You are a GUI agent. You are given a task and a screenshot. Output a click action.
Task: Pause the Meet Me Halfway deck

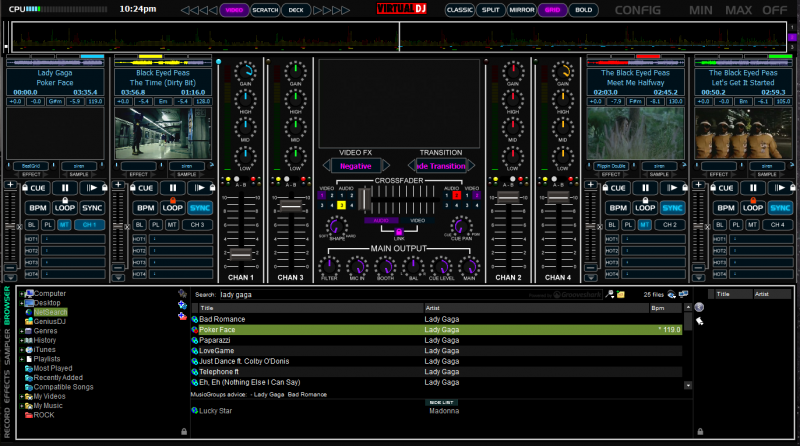coord(645,188)
